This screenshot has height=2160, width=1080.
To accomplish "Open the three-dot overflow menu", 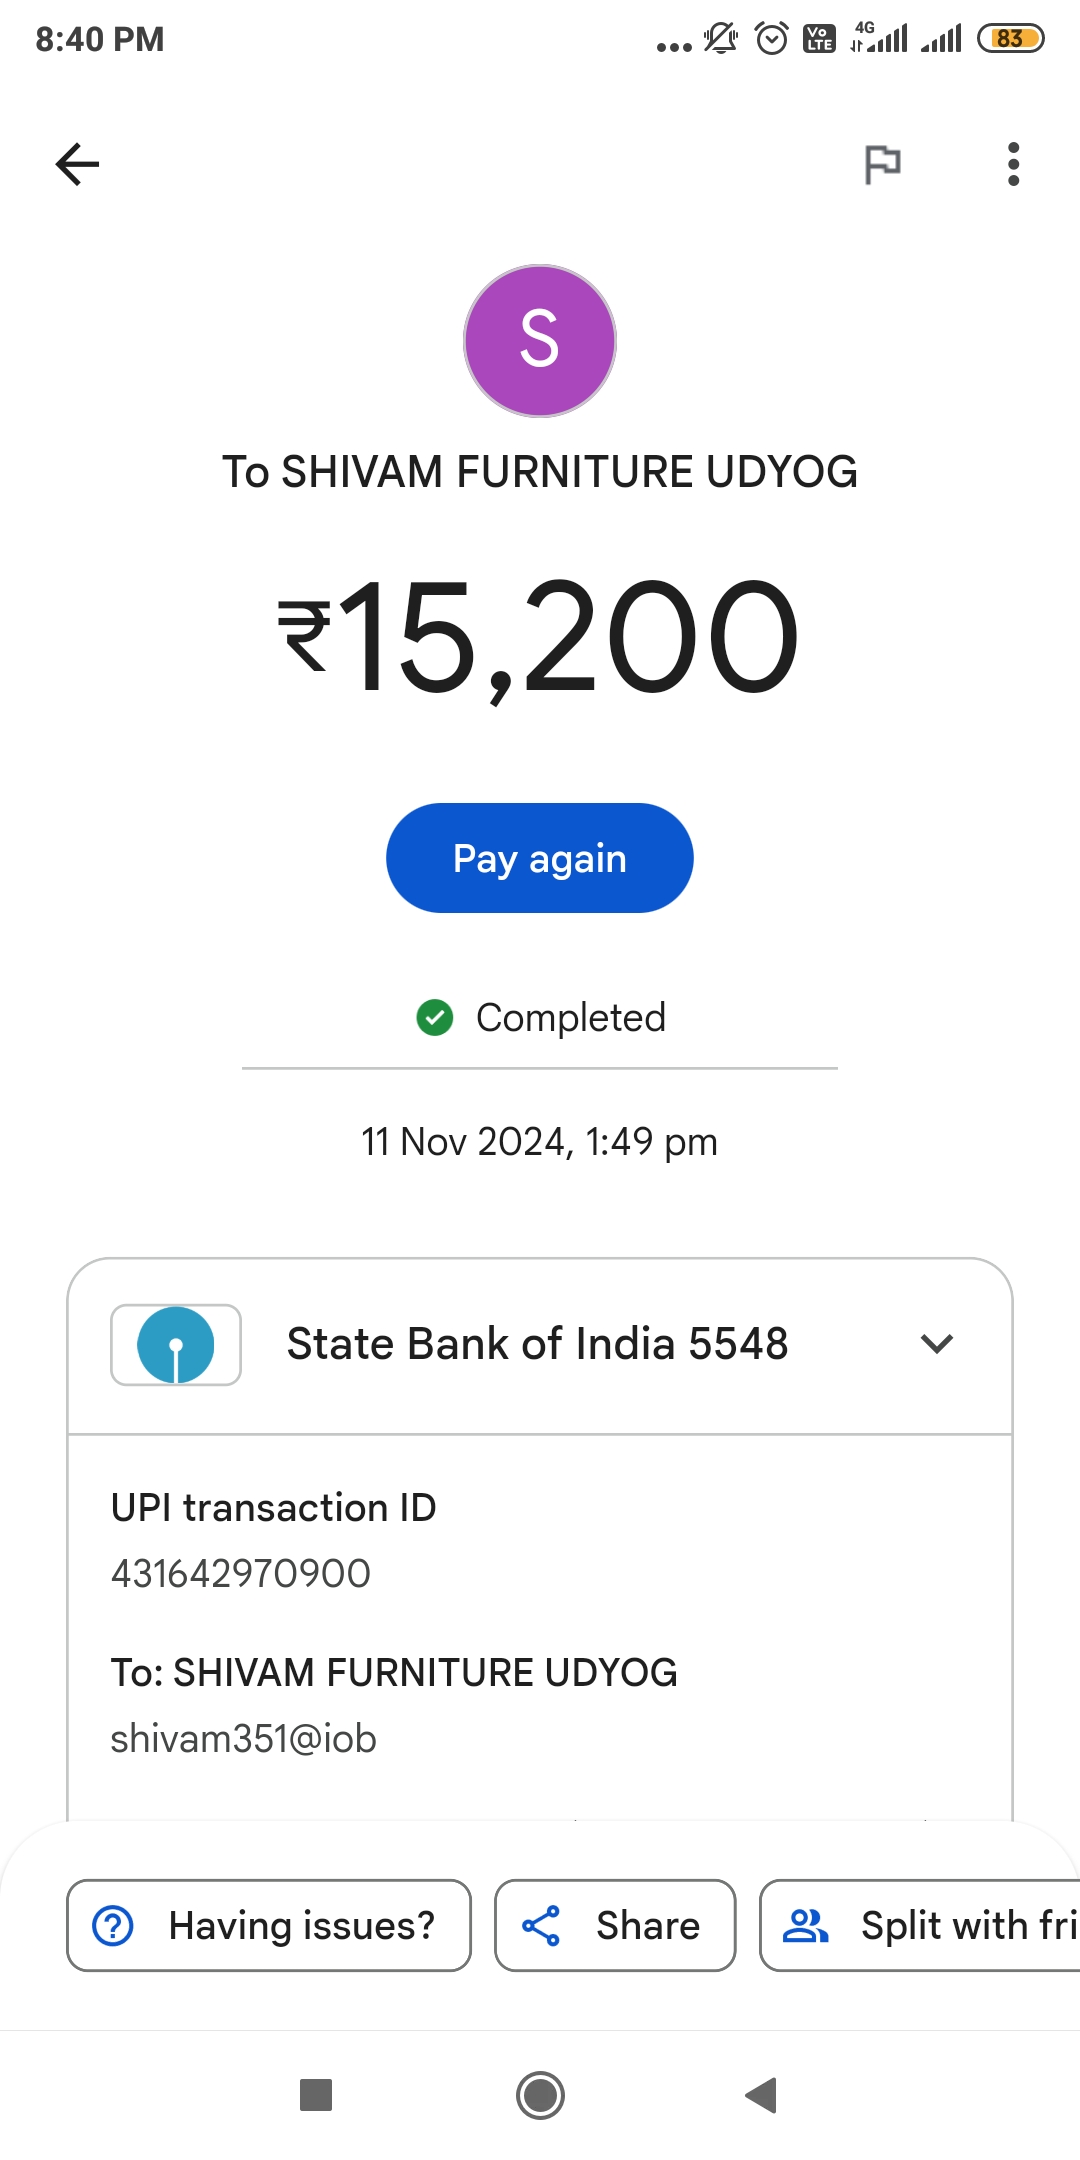I will (1013, 164).
